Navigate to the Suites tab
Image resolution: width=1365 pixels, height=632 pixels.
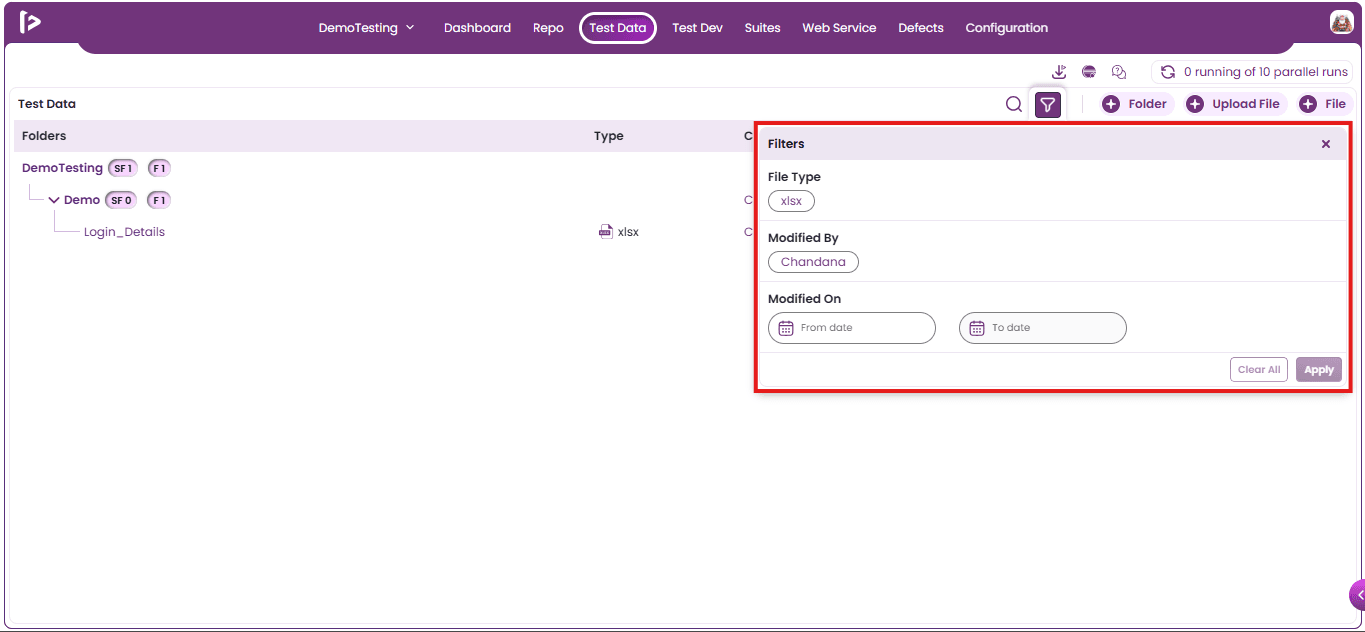762,28
